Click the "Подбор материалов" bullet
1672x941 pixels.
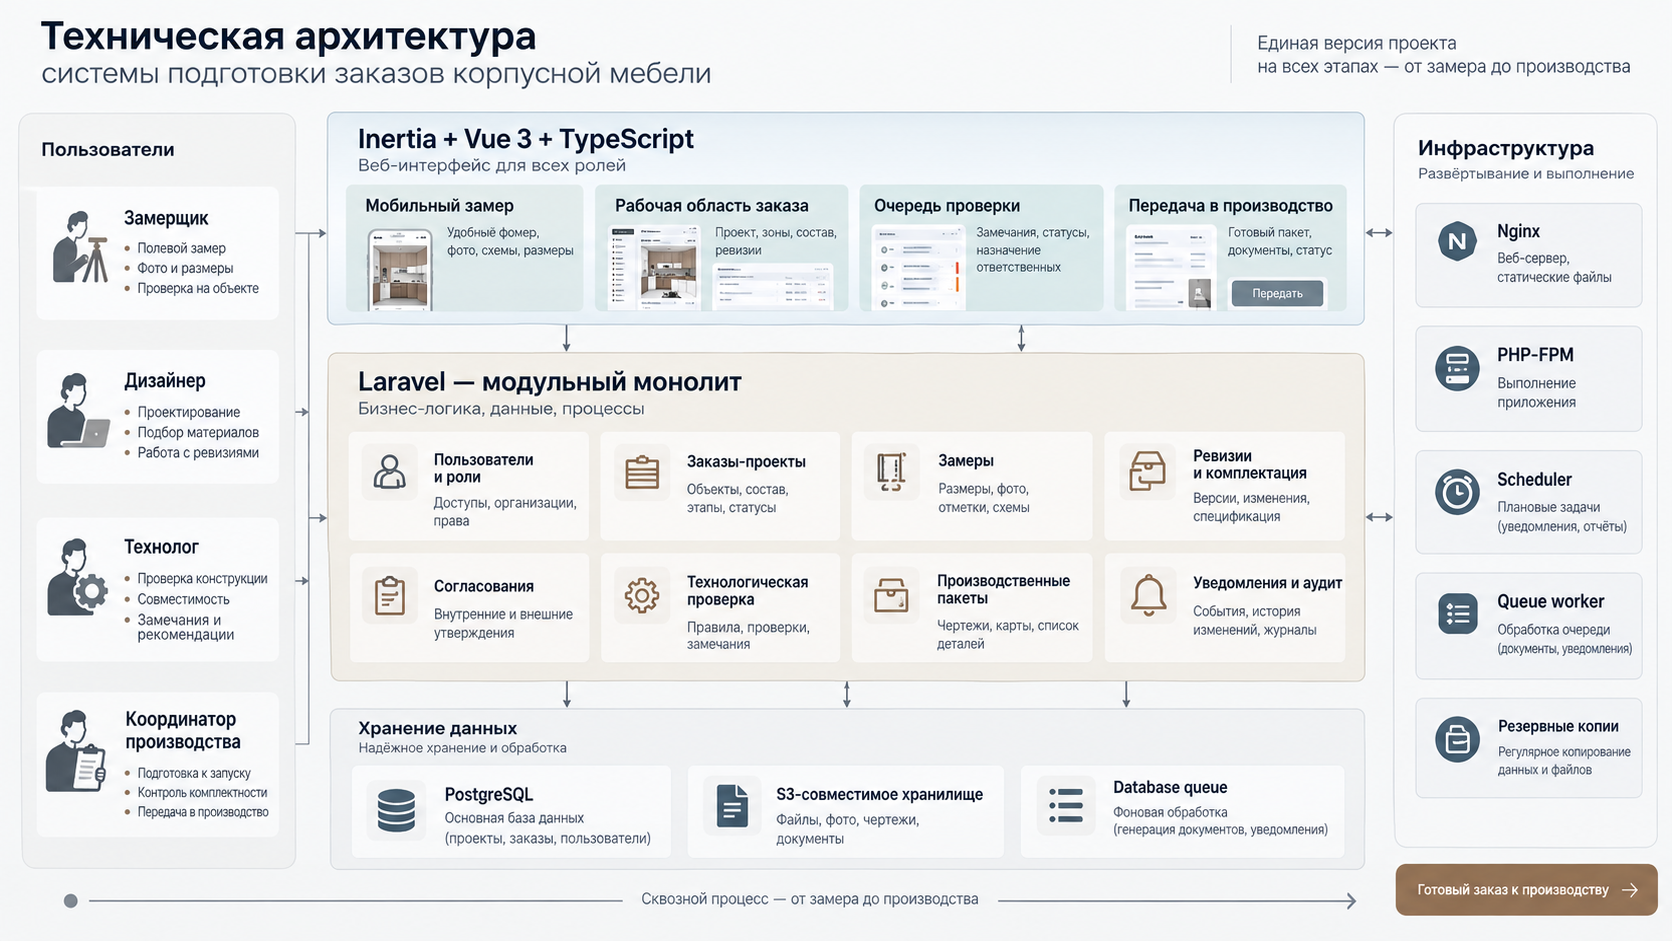(x=198, y=432)
